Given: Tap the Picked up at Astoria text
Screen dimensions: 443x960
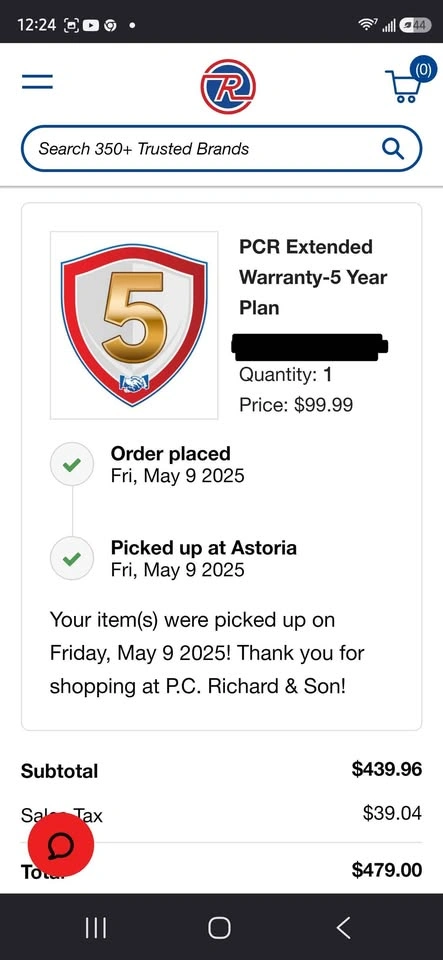Looking at the screenshot, I should [204, 547].
